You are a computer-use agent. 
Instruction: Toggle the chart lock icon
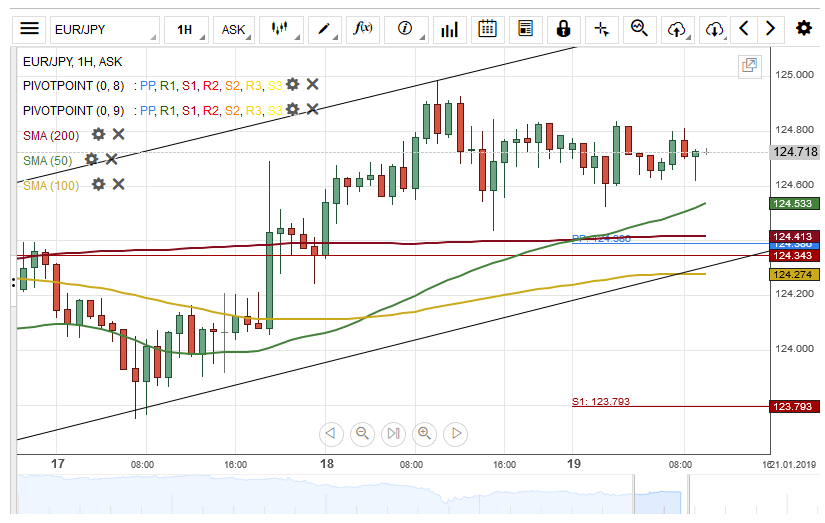tap(563, 29)
